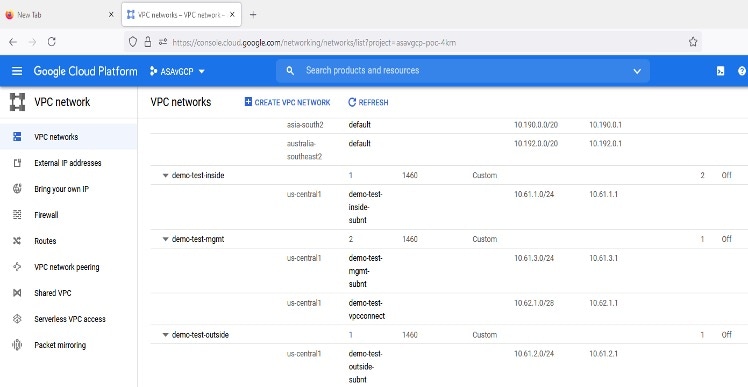
Task: Click the Firewall sidebar icon
Action: click(x=17, y=215)
